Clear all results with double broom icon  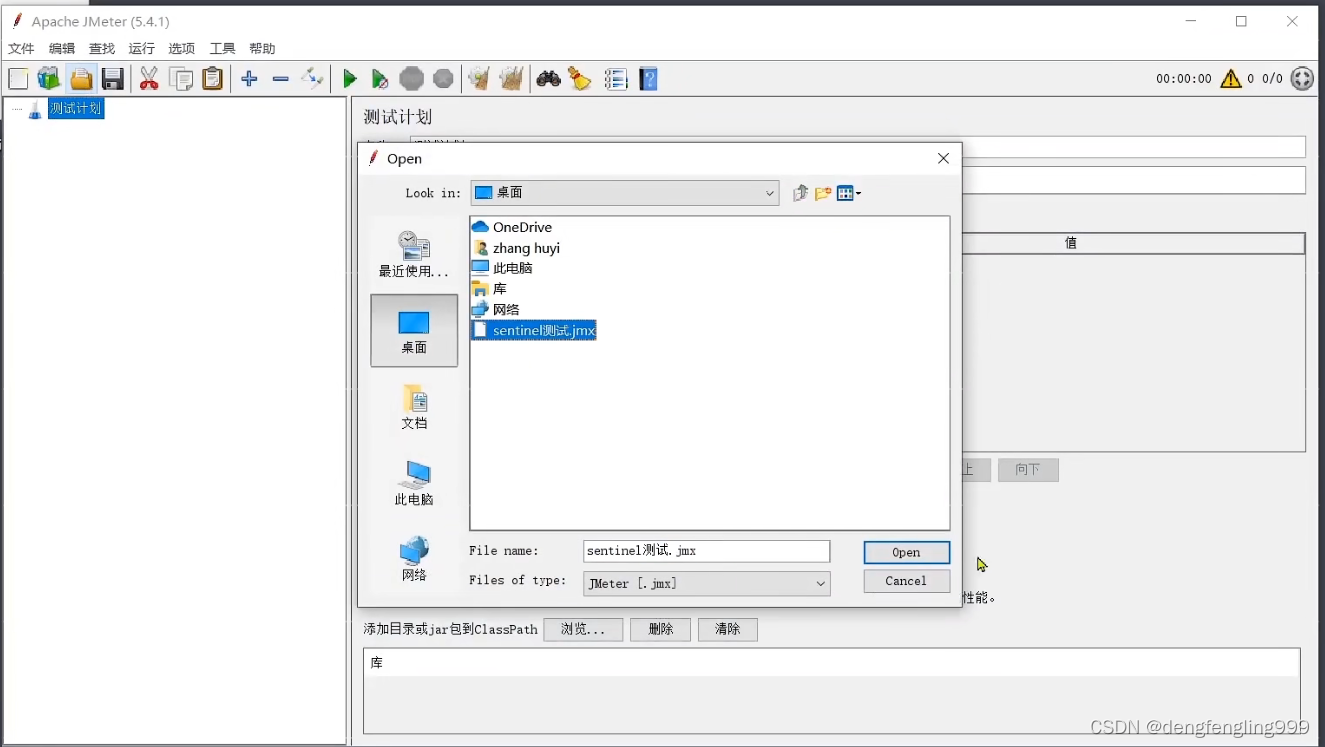(x=511, y=79)
